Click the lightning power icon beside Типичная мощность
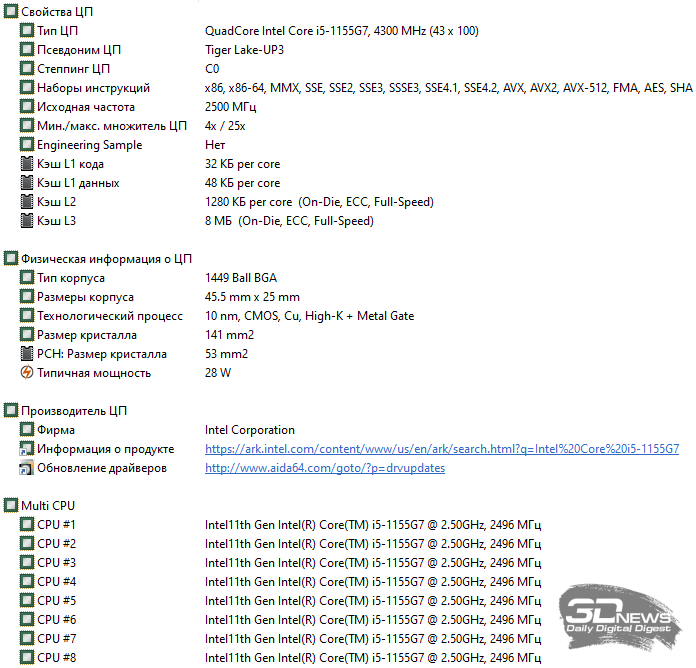The image size is (696, 668). click(x=27, y=373)
